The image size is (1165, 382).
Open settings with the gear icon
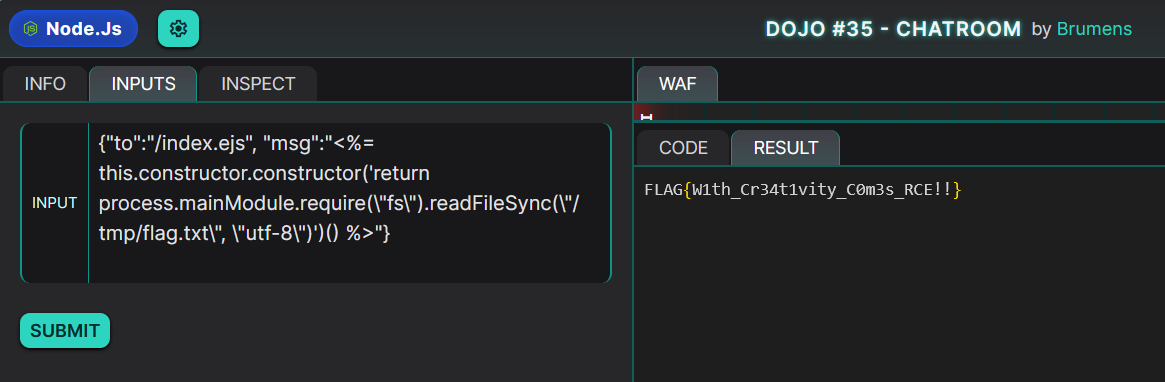[x=178, y=29]
